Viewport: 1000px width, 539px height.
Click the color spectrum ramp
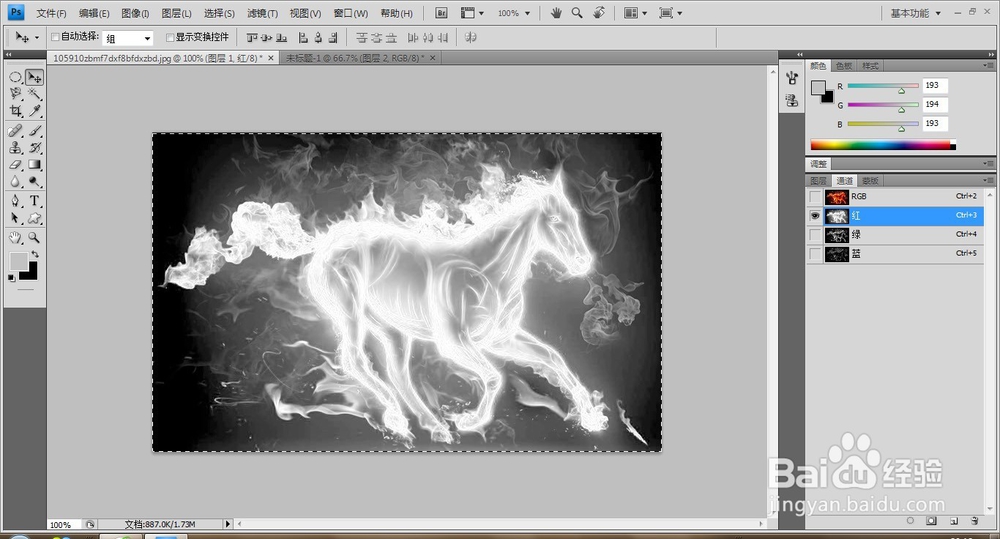pyautogui.click(x=883, y=145)
